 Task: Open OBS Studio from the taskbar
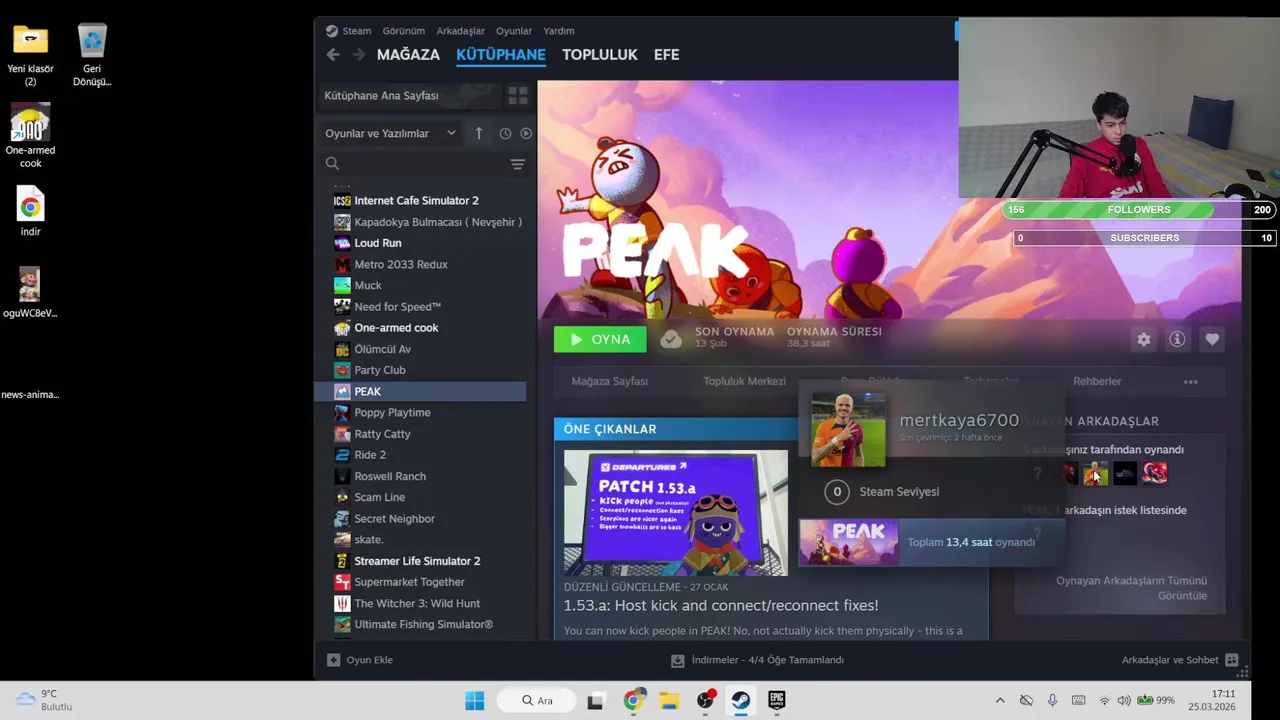[706, 700]
